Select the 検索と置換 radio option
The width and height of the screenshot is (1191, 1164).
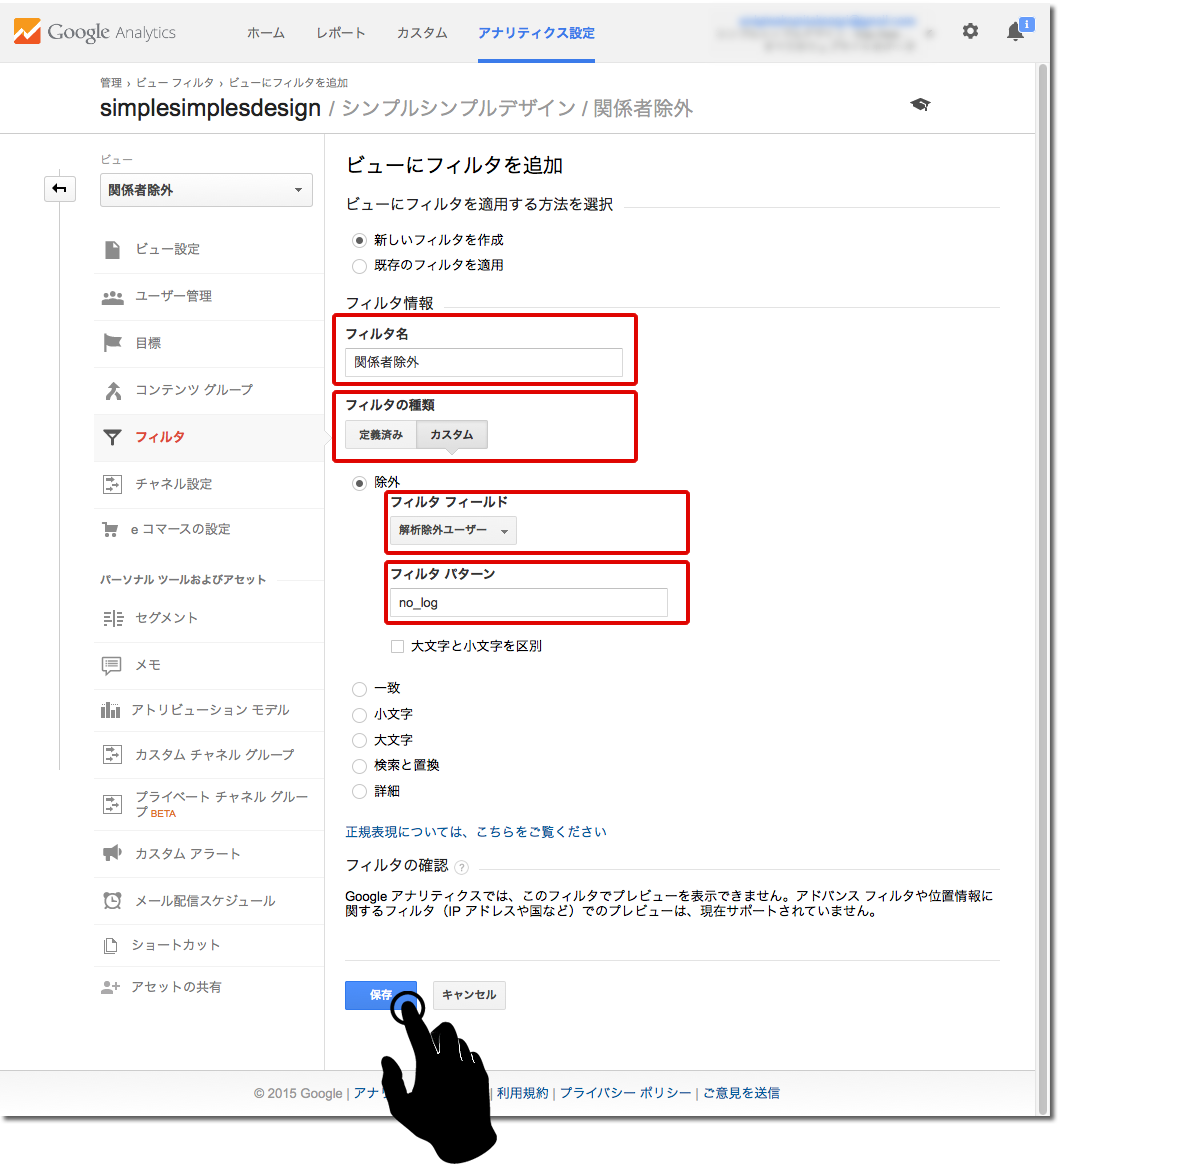tap(359, 766)
